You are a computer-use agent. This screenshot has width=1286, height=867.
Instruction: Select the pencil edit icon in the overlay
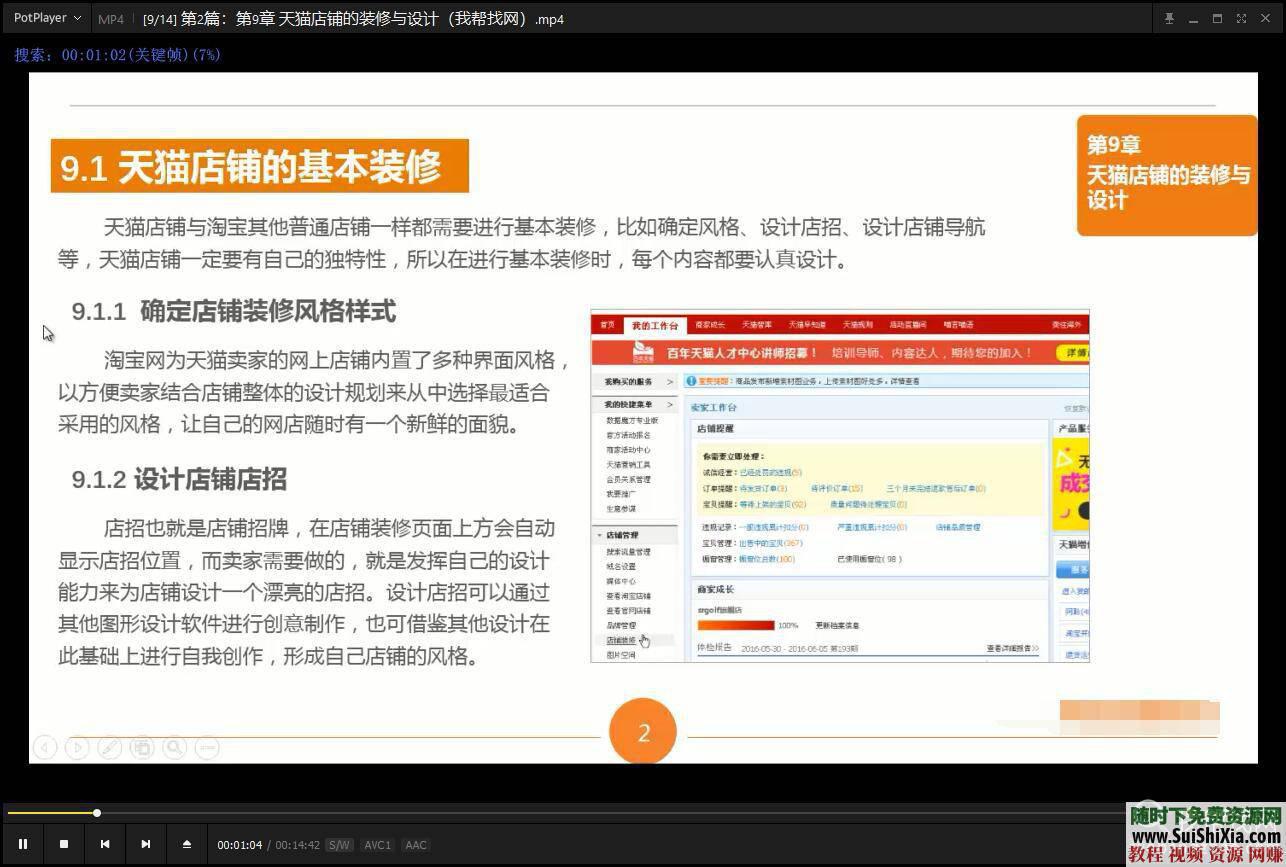pos(111,747)
